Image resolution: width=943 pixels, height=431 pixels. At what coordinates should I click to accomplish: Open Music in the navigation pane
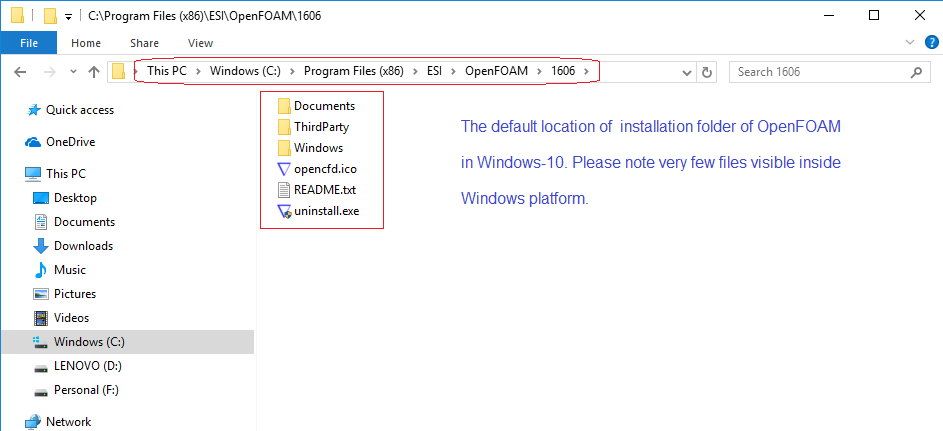coord(70,270)
